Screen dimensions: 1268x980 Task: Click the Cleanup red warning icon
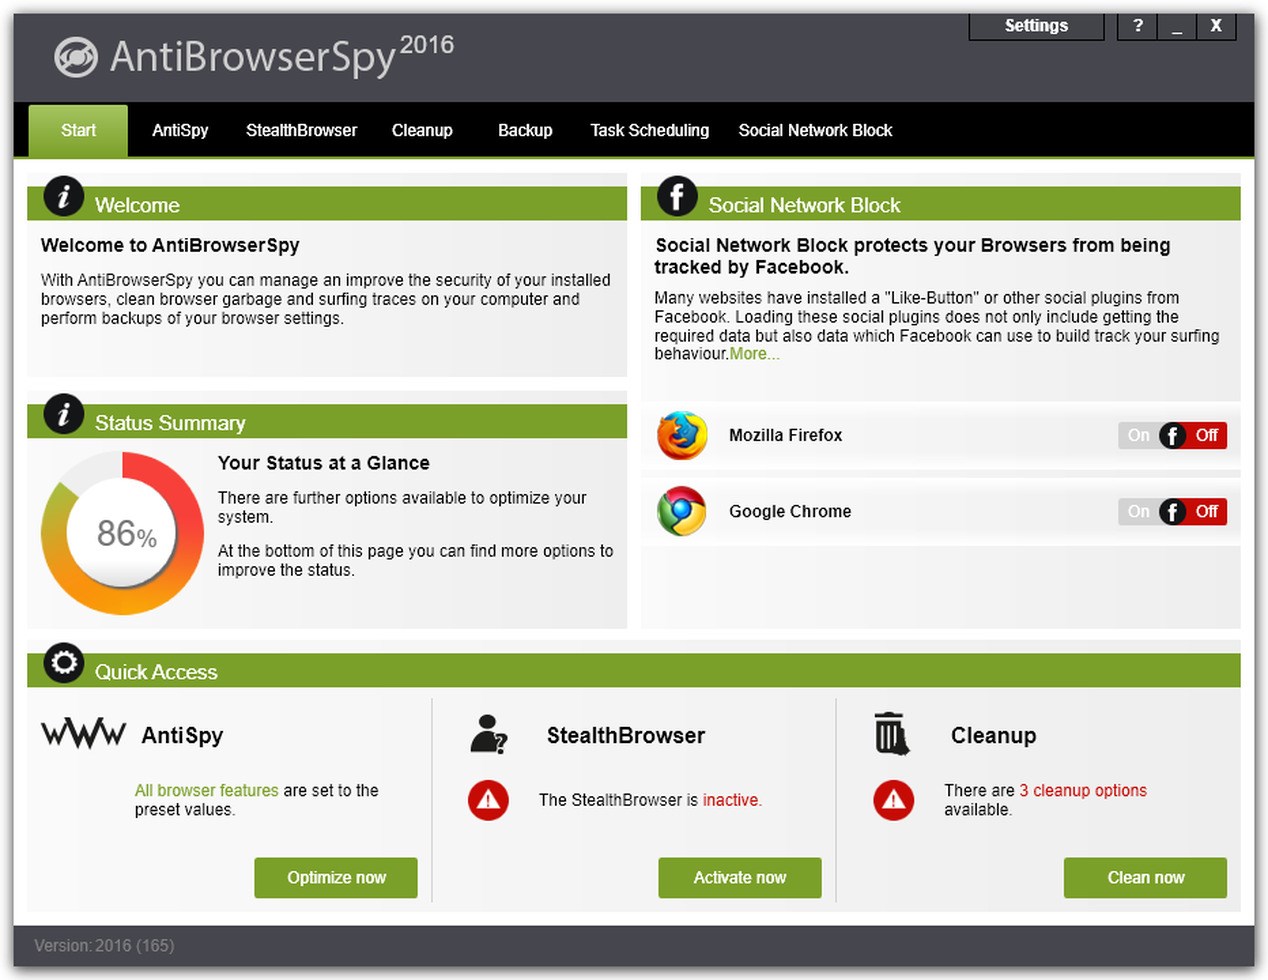point(893,800)
